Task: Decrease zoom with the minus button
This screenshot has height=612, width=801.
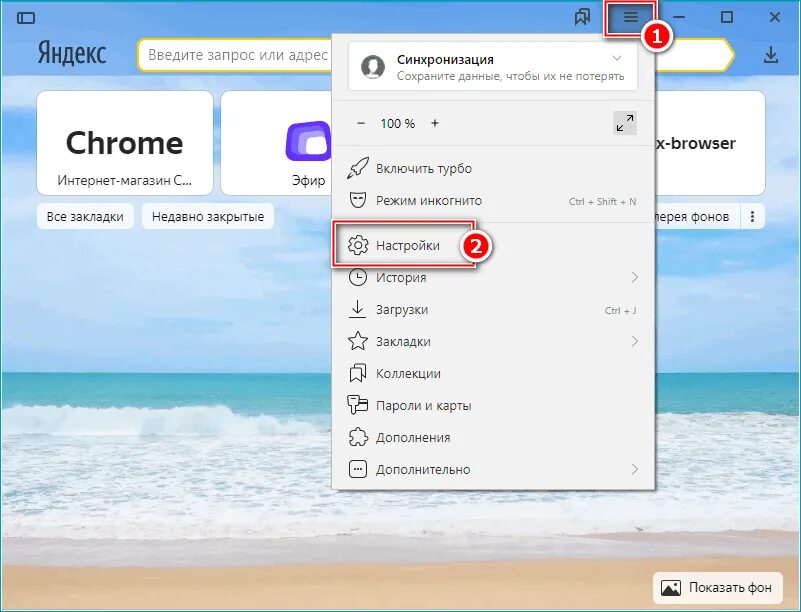Action: 361,123
